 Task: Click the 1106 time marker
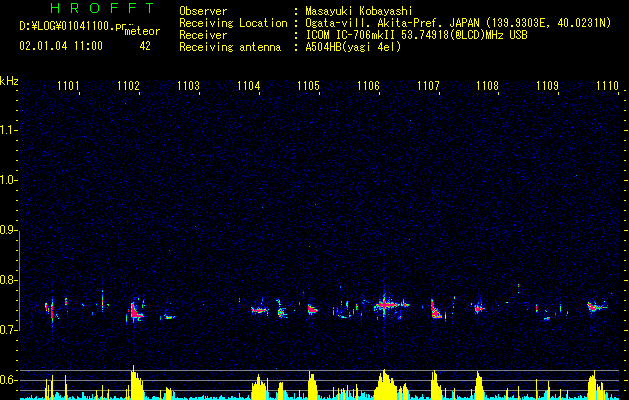368,86
